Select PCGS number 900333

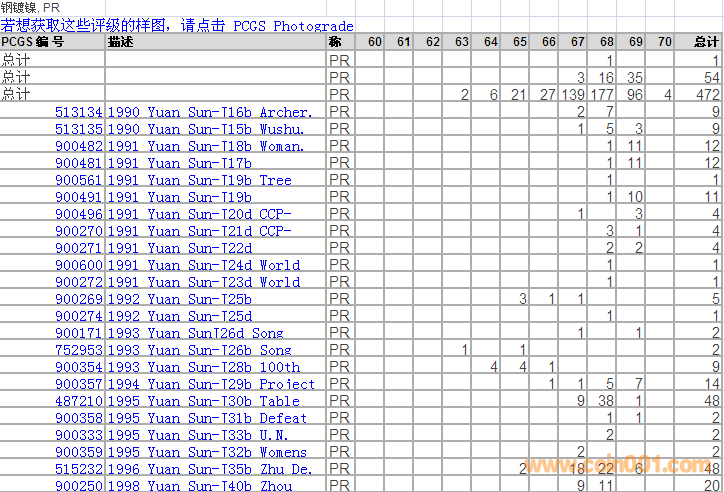[78, 435]
